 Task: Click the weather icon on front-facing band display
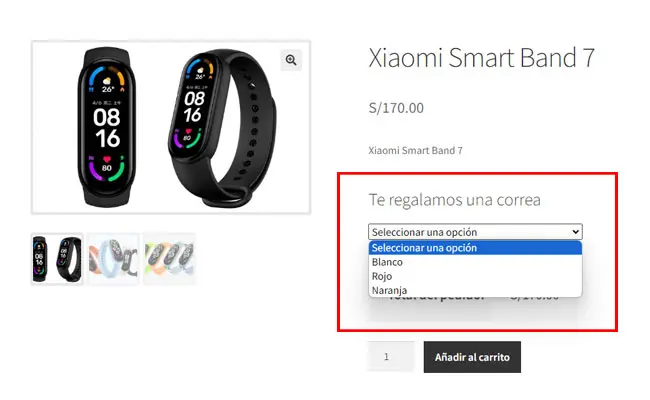[107, 81]
